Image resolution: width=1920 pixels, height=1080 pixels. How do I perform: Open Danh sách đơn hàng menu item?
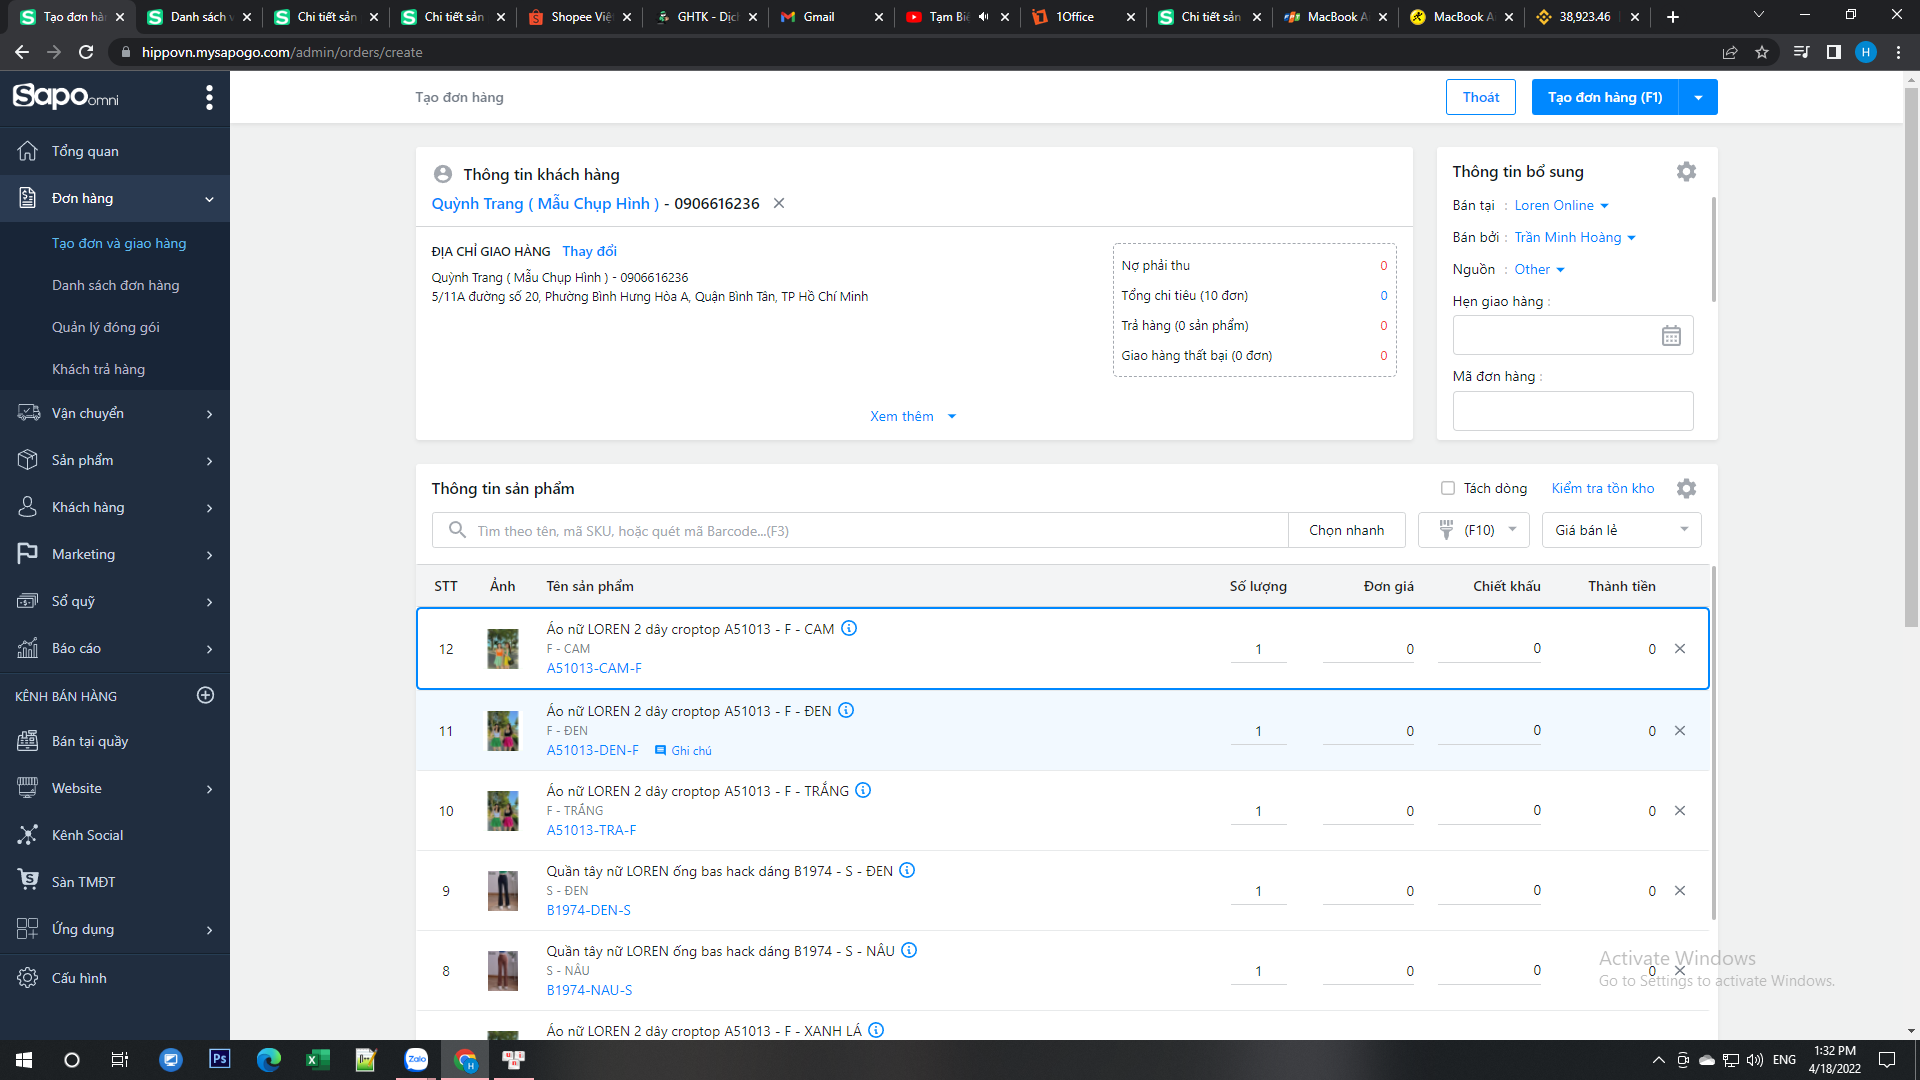click(116, 286)
